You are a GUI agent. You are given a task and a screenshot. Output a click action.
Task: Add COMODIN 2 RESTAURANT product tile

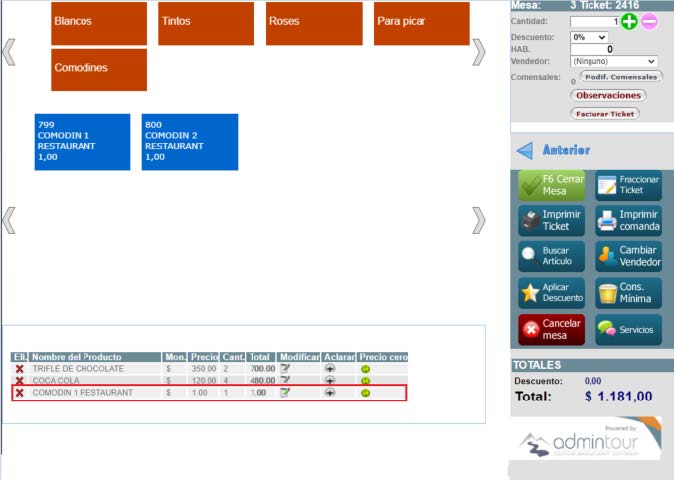click(x=190, y=141)
